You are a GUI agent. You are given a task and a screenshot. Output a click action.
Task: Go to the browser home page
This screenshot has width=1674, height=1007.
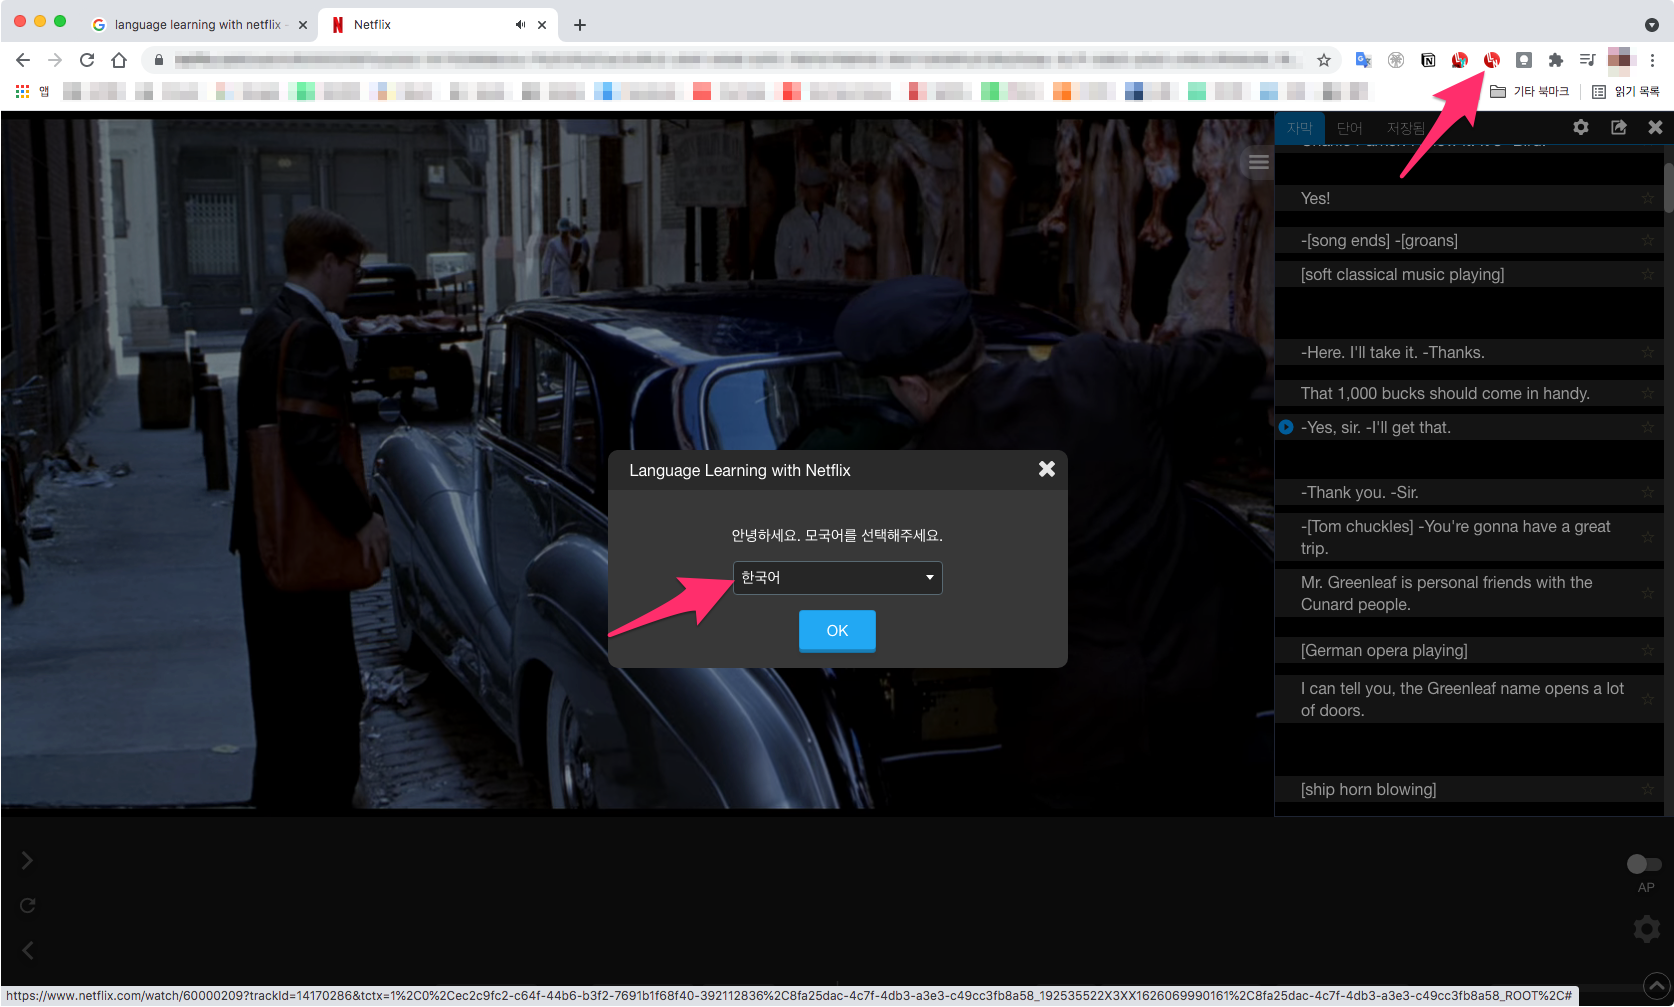(119, 60)
